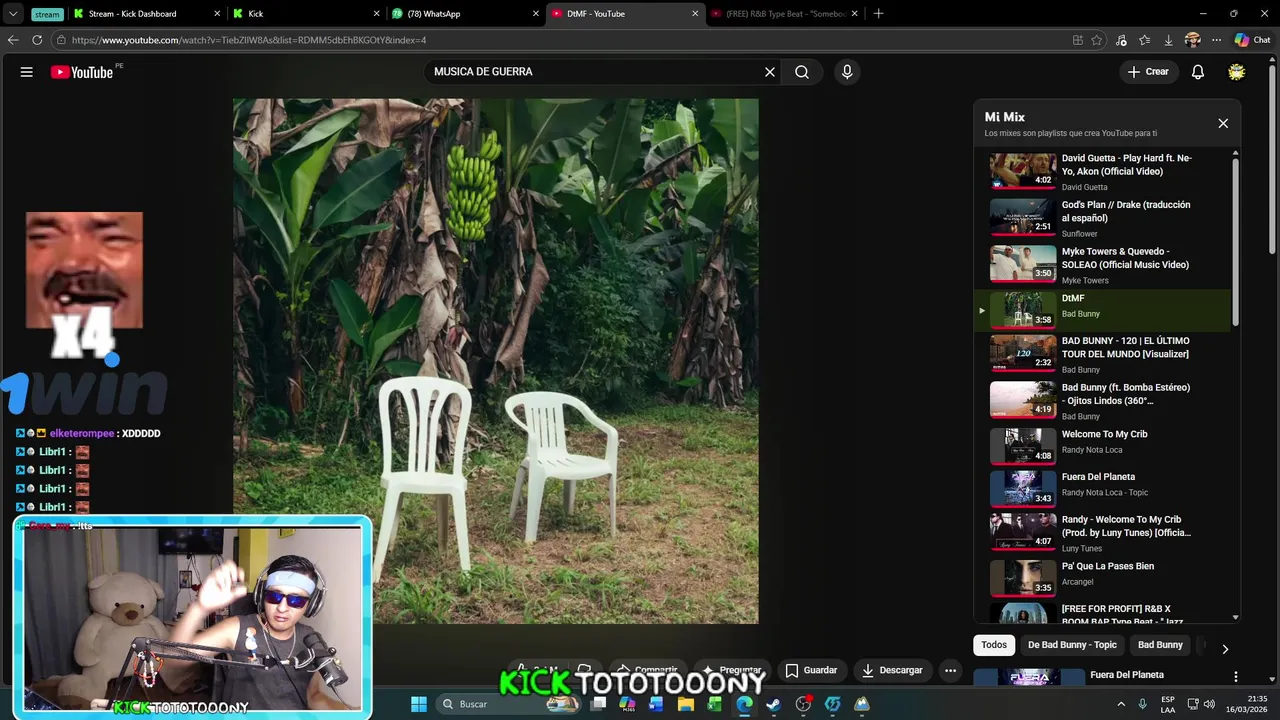Add this page to favorites star

pos(1097,40)
